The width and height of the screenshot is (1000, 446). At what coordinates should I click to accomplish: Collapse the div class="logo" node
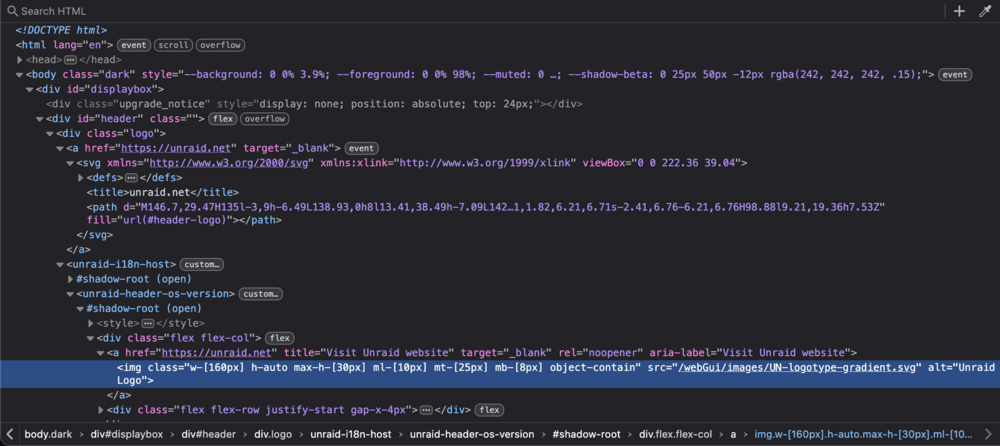pos(50,133)
